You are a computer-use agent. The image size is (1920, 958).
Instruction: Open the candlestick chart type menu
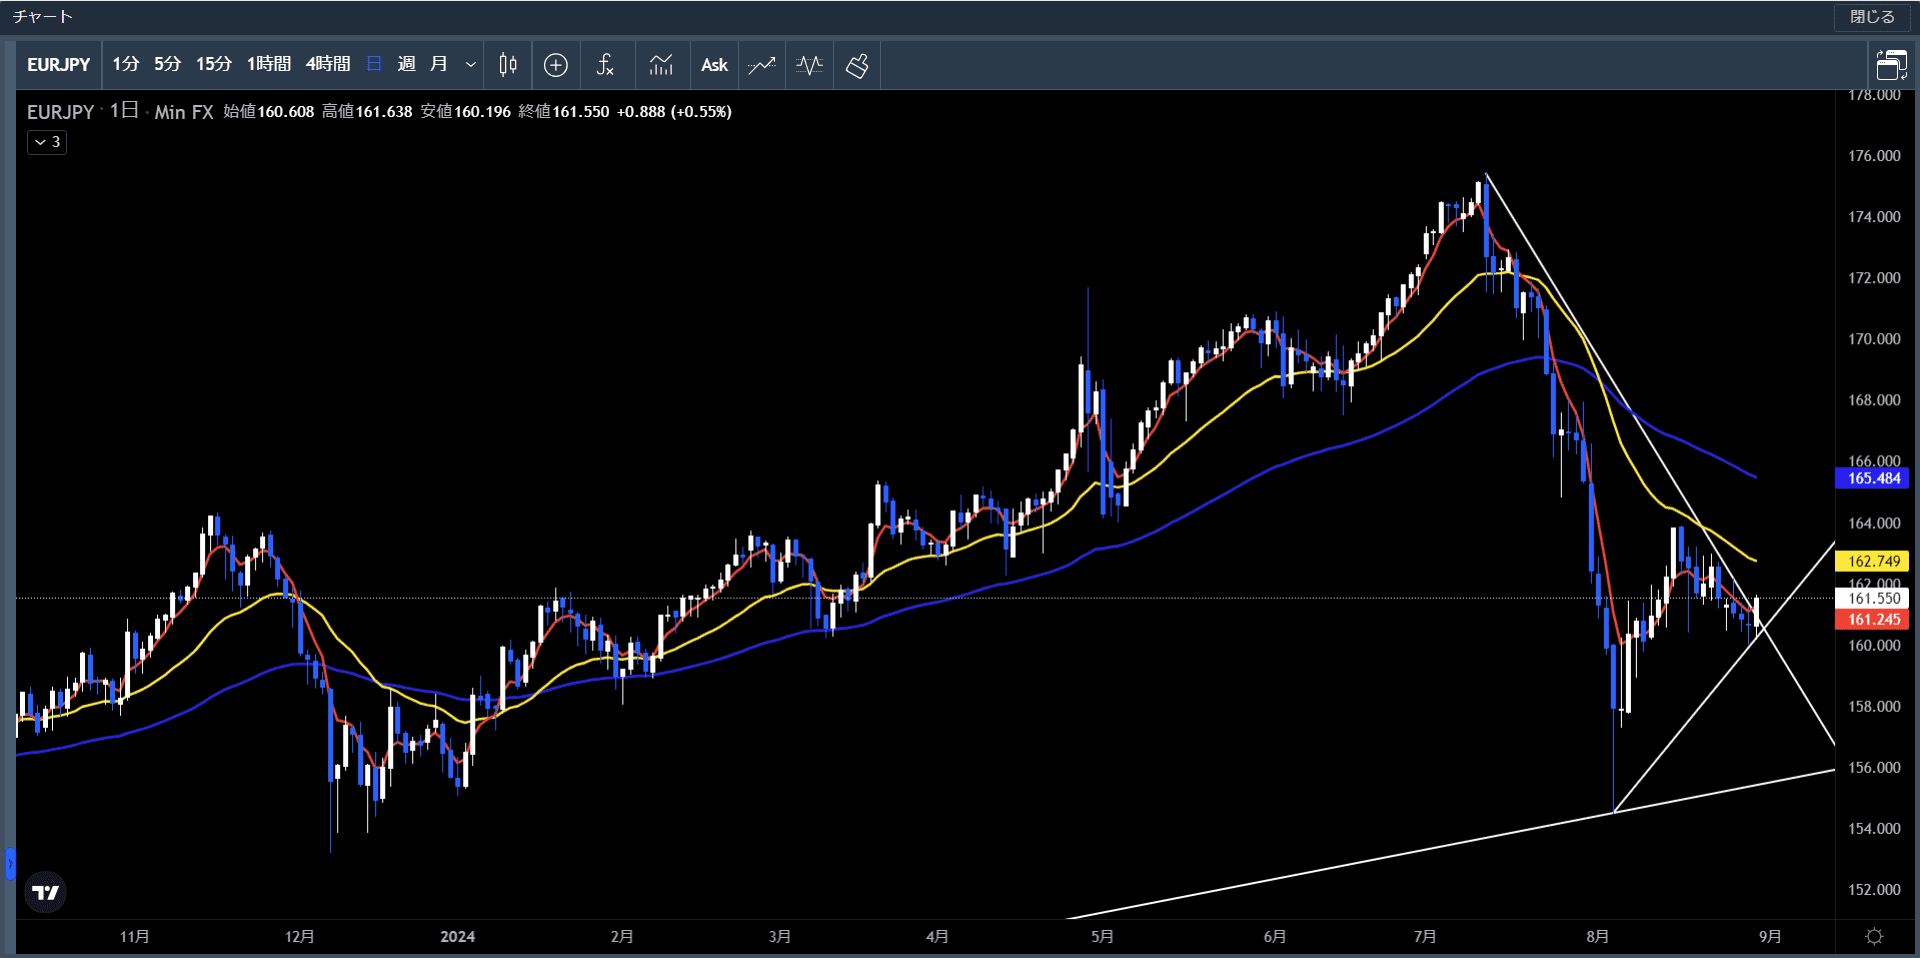tap(508, 65)
